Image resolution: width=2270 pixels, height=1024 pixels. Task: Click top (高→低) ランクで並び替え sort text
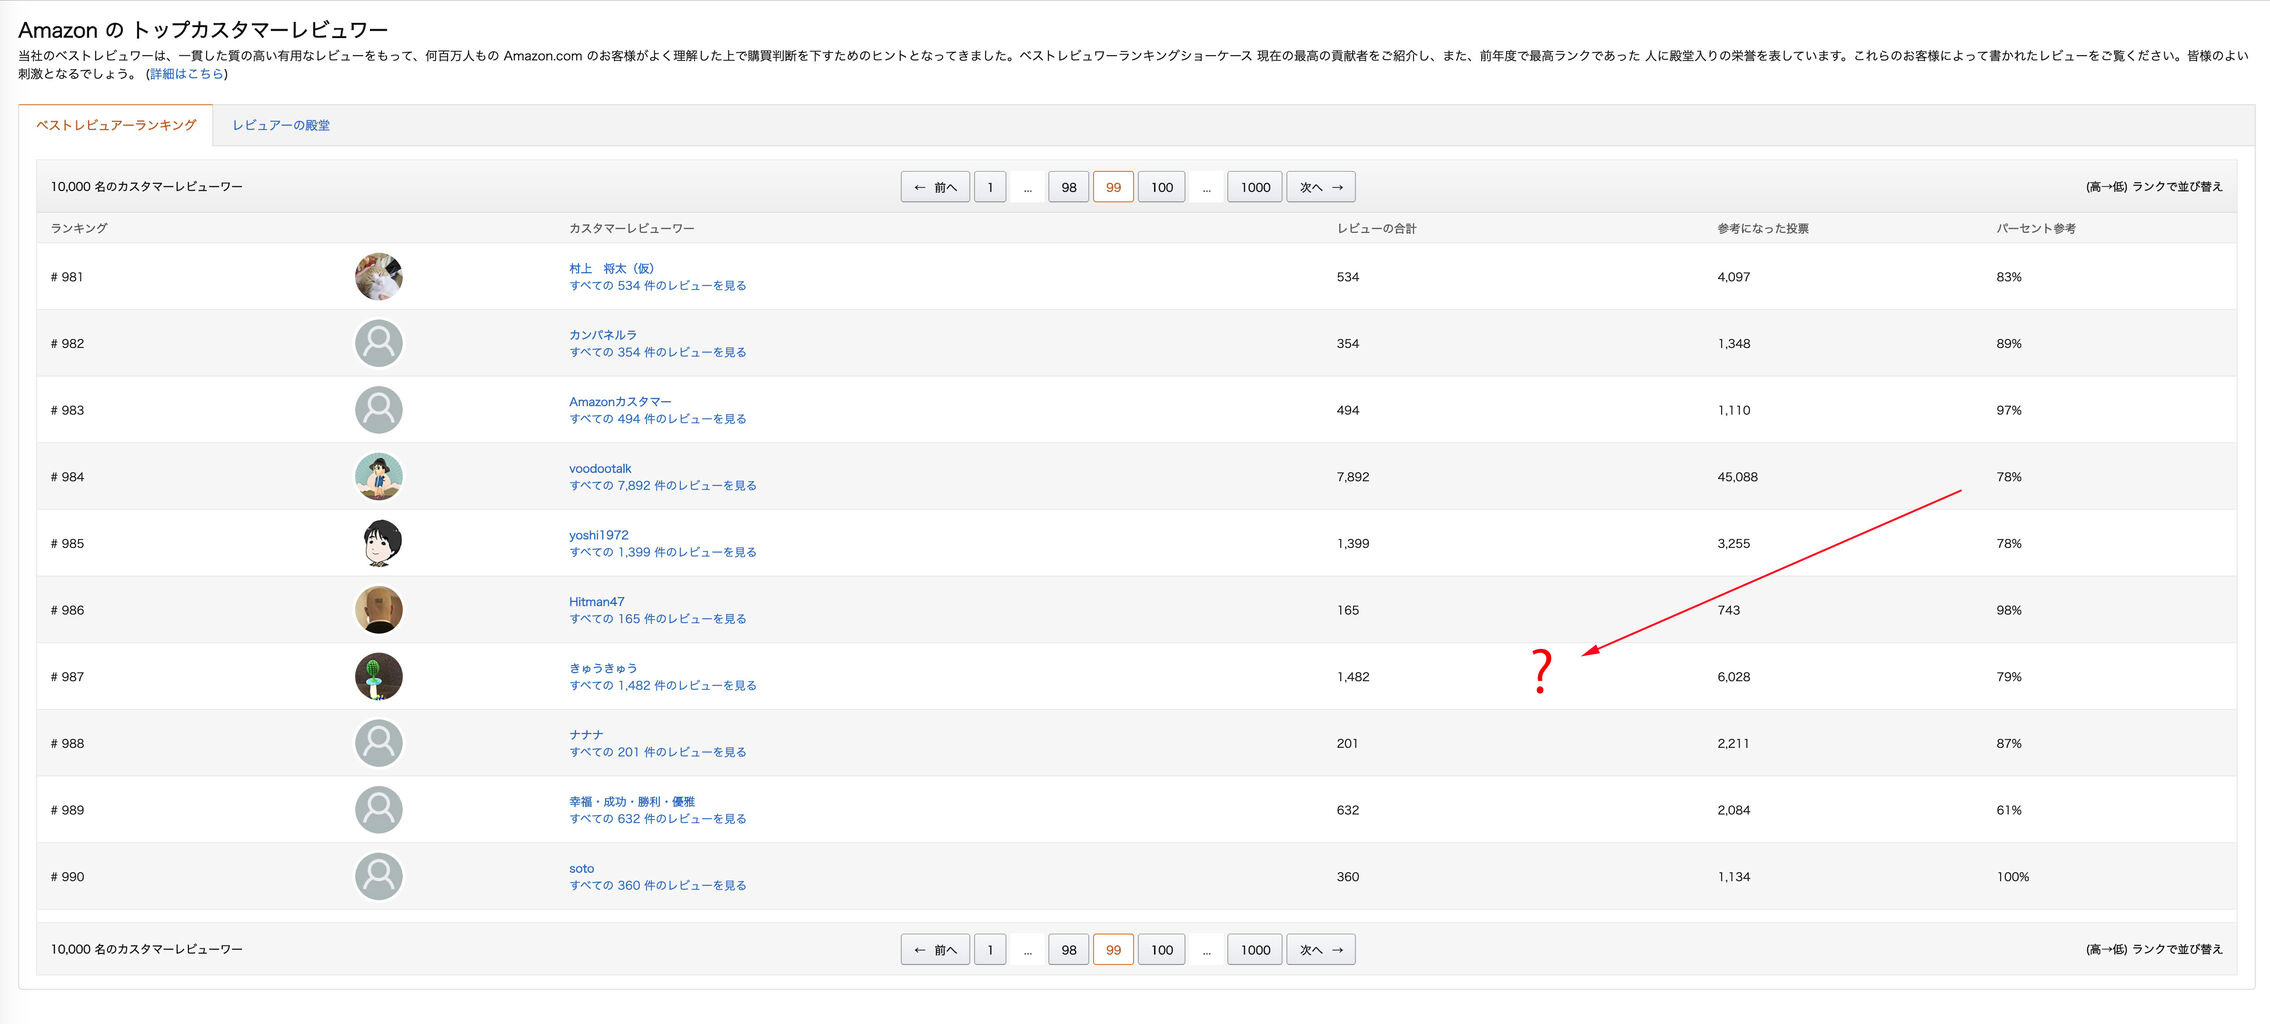click(2154, 187)
